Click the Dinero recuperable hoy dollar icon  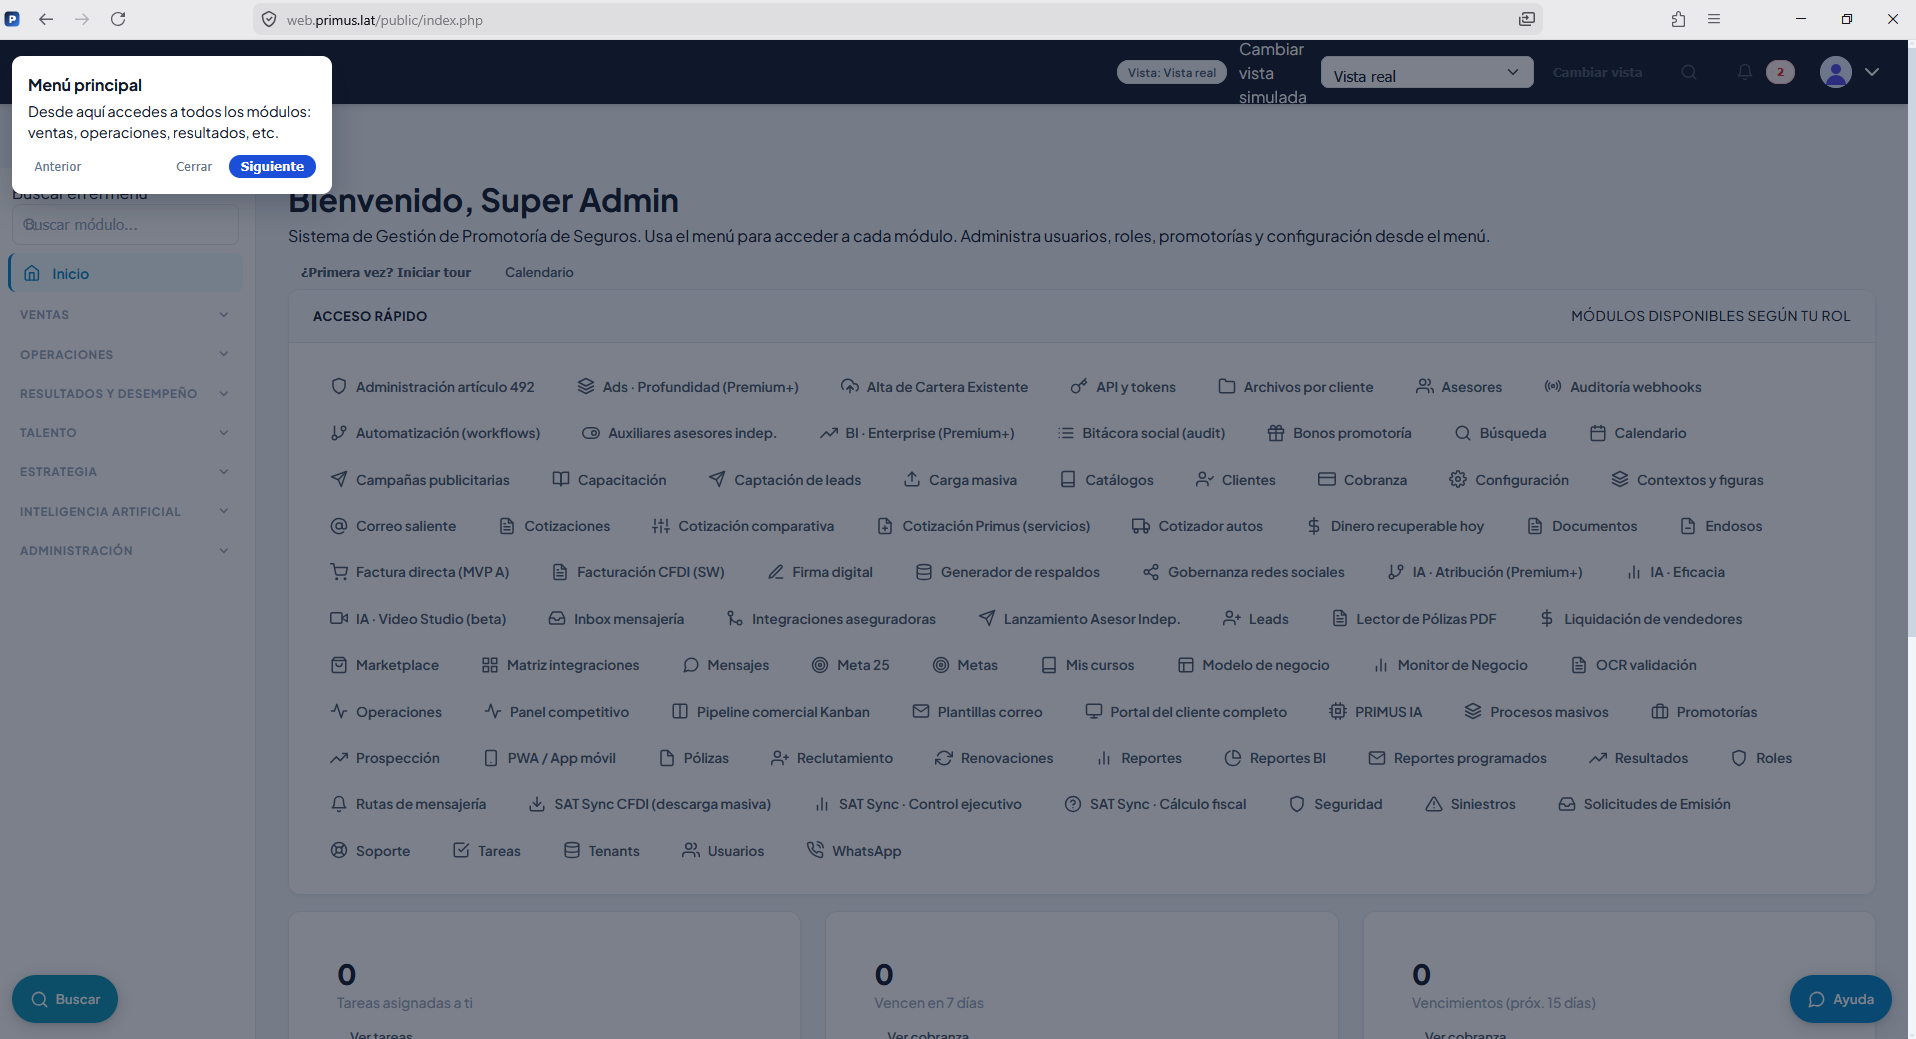1314,526
